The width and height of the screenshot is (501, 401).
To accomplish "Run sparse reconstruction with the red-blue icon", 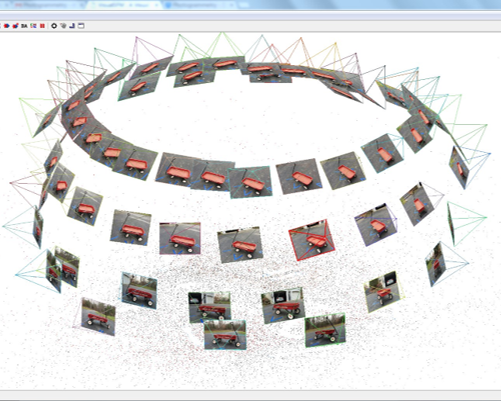I will pyautogui.click(x=7, y=26).
